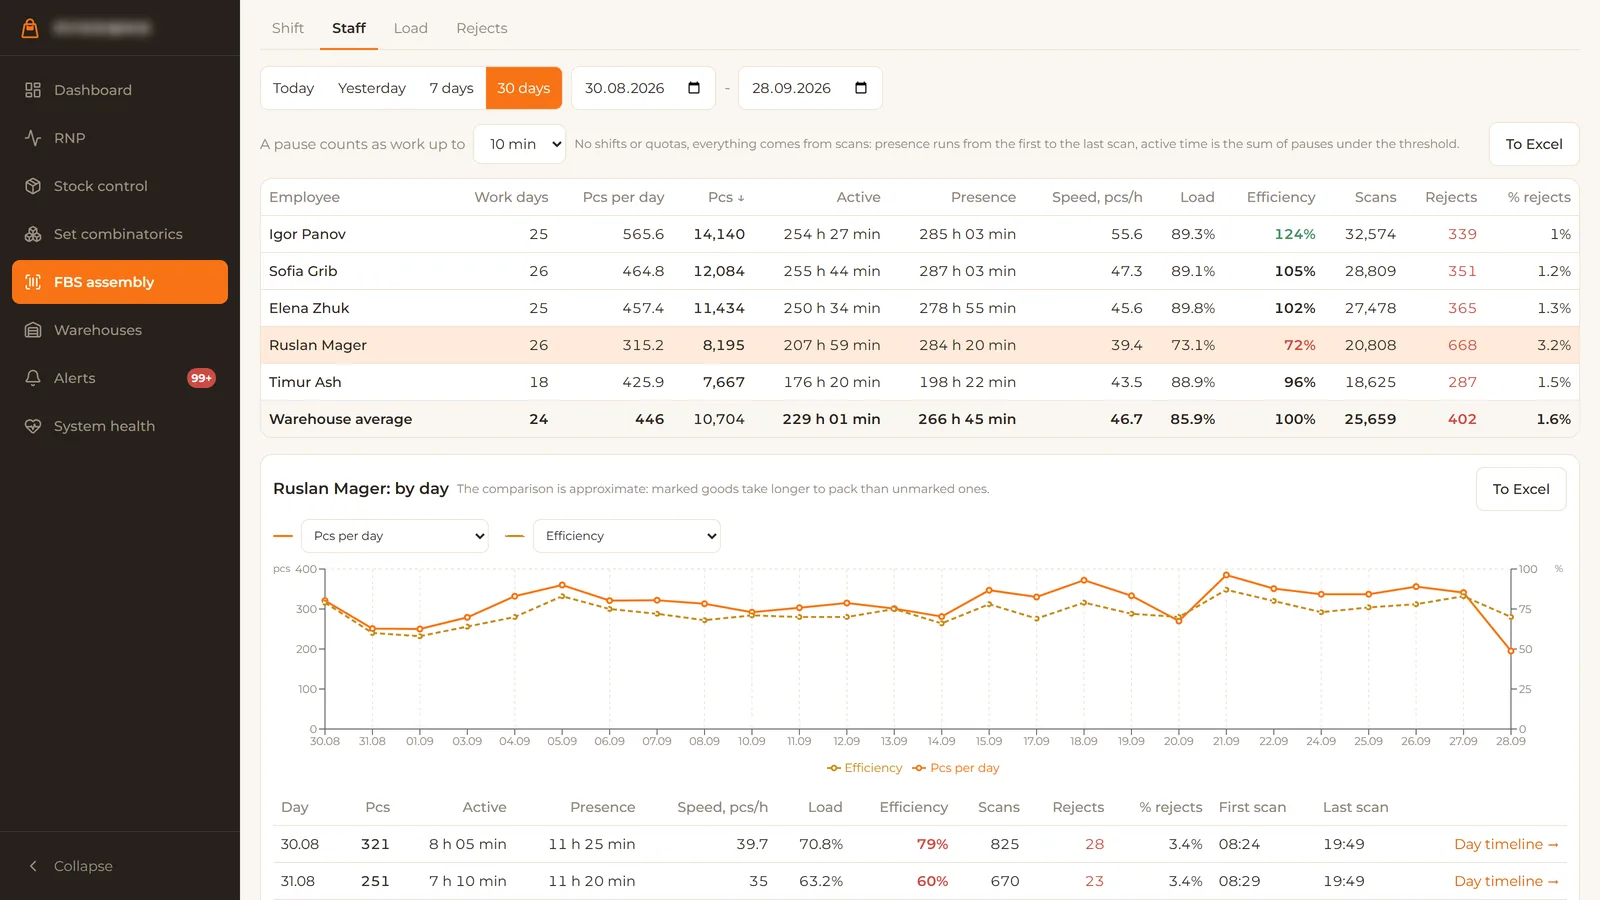This screenshot has height=900, width=1600.
Task: Select the Today period
Action: click(x=293, y=88)
